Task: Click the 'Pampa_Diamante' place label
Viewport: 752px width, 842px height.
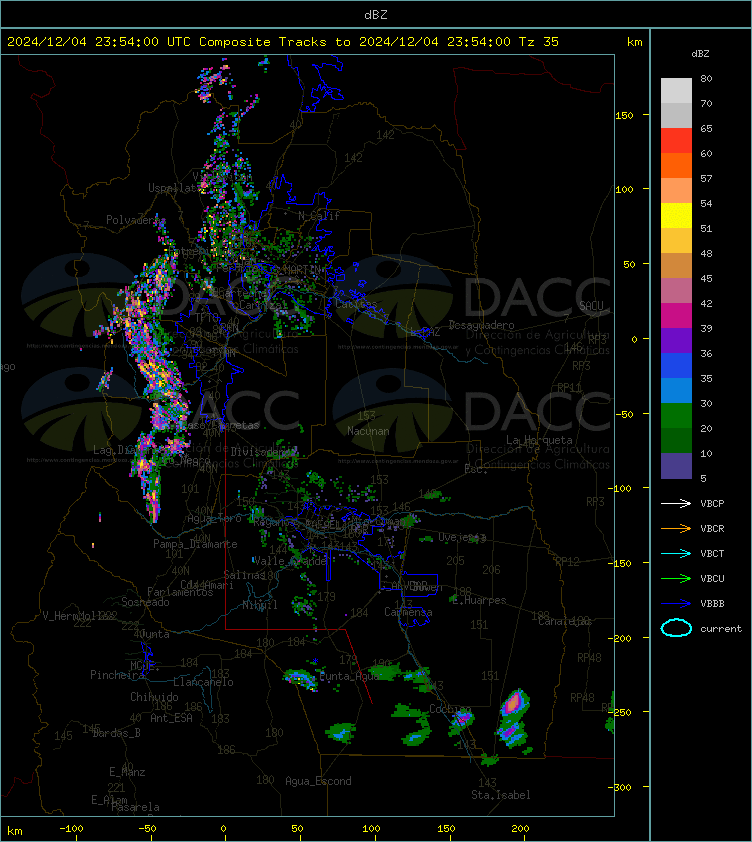Action: (x=196, y=544)
